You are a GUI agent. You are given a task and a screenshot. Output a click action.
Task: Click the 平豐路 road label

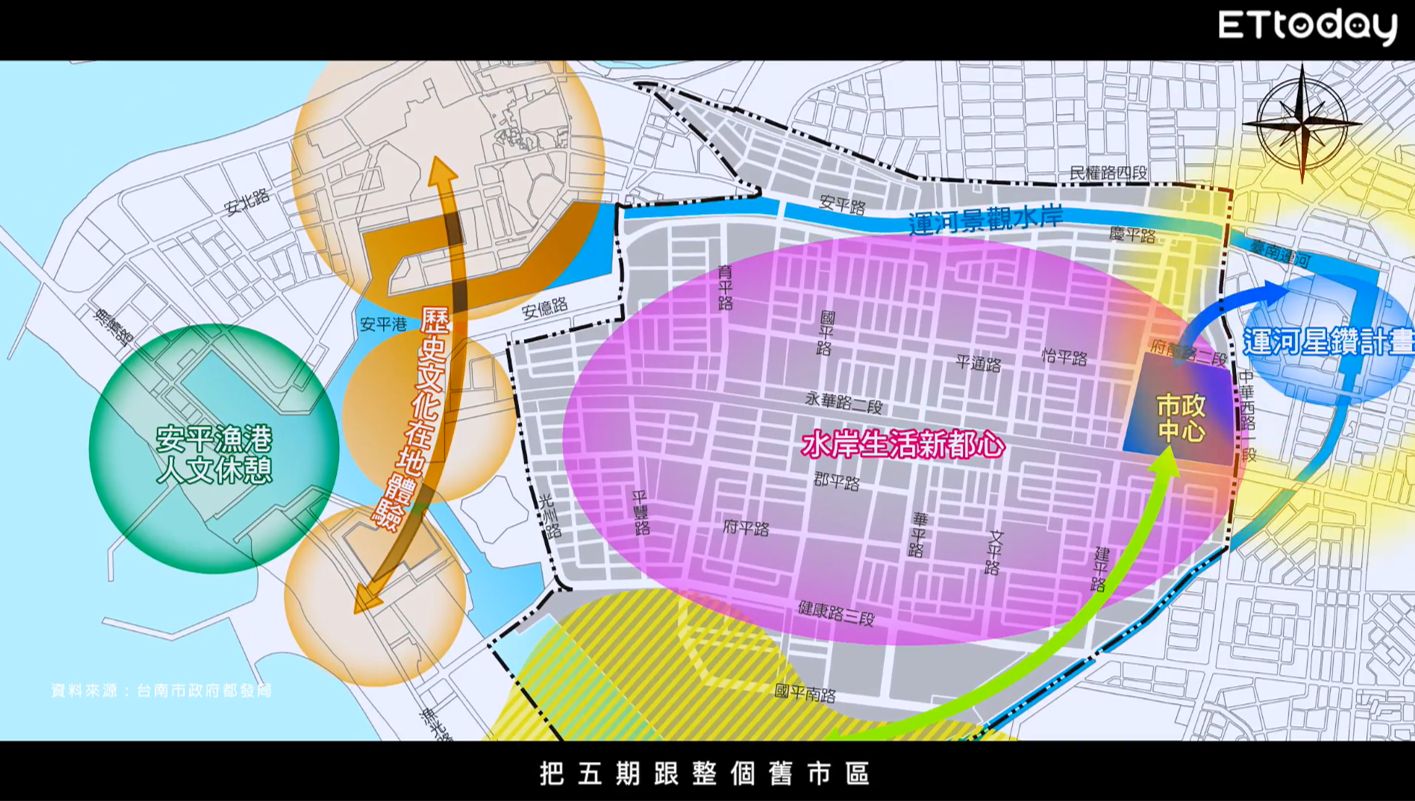click(x=641, y=513)
